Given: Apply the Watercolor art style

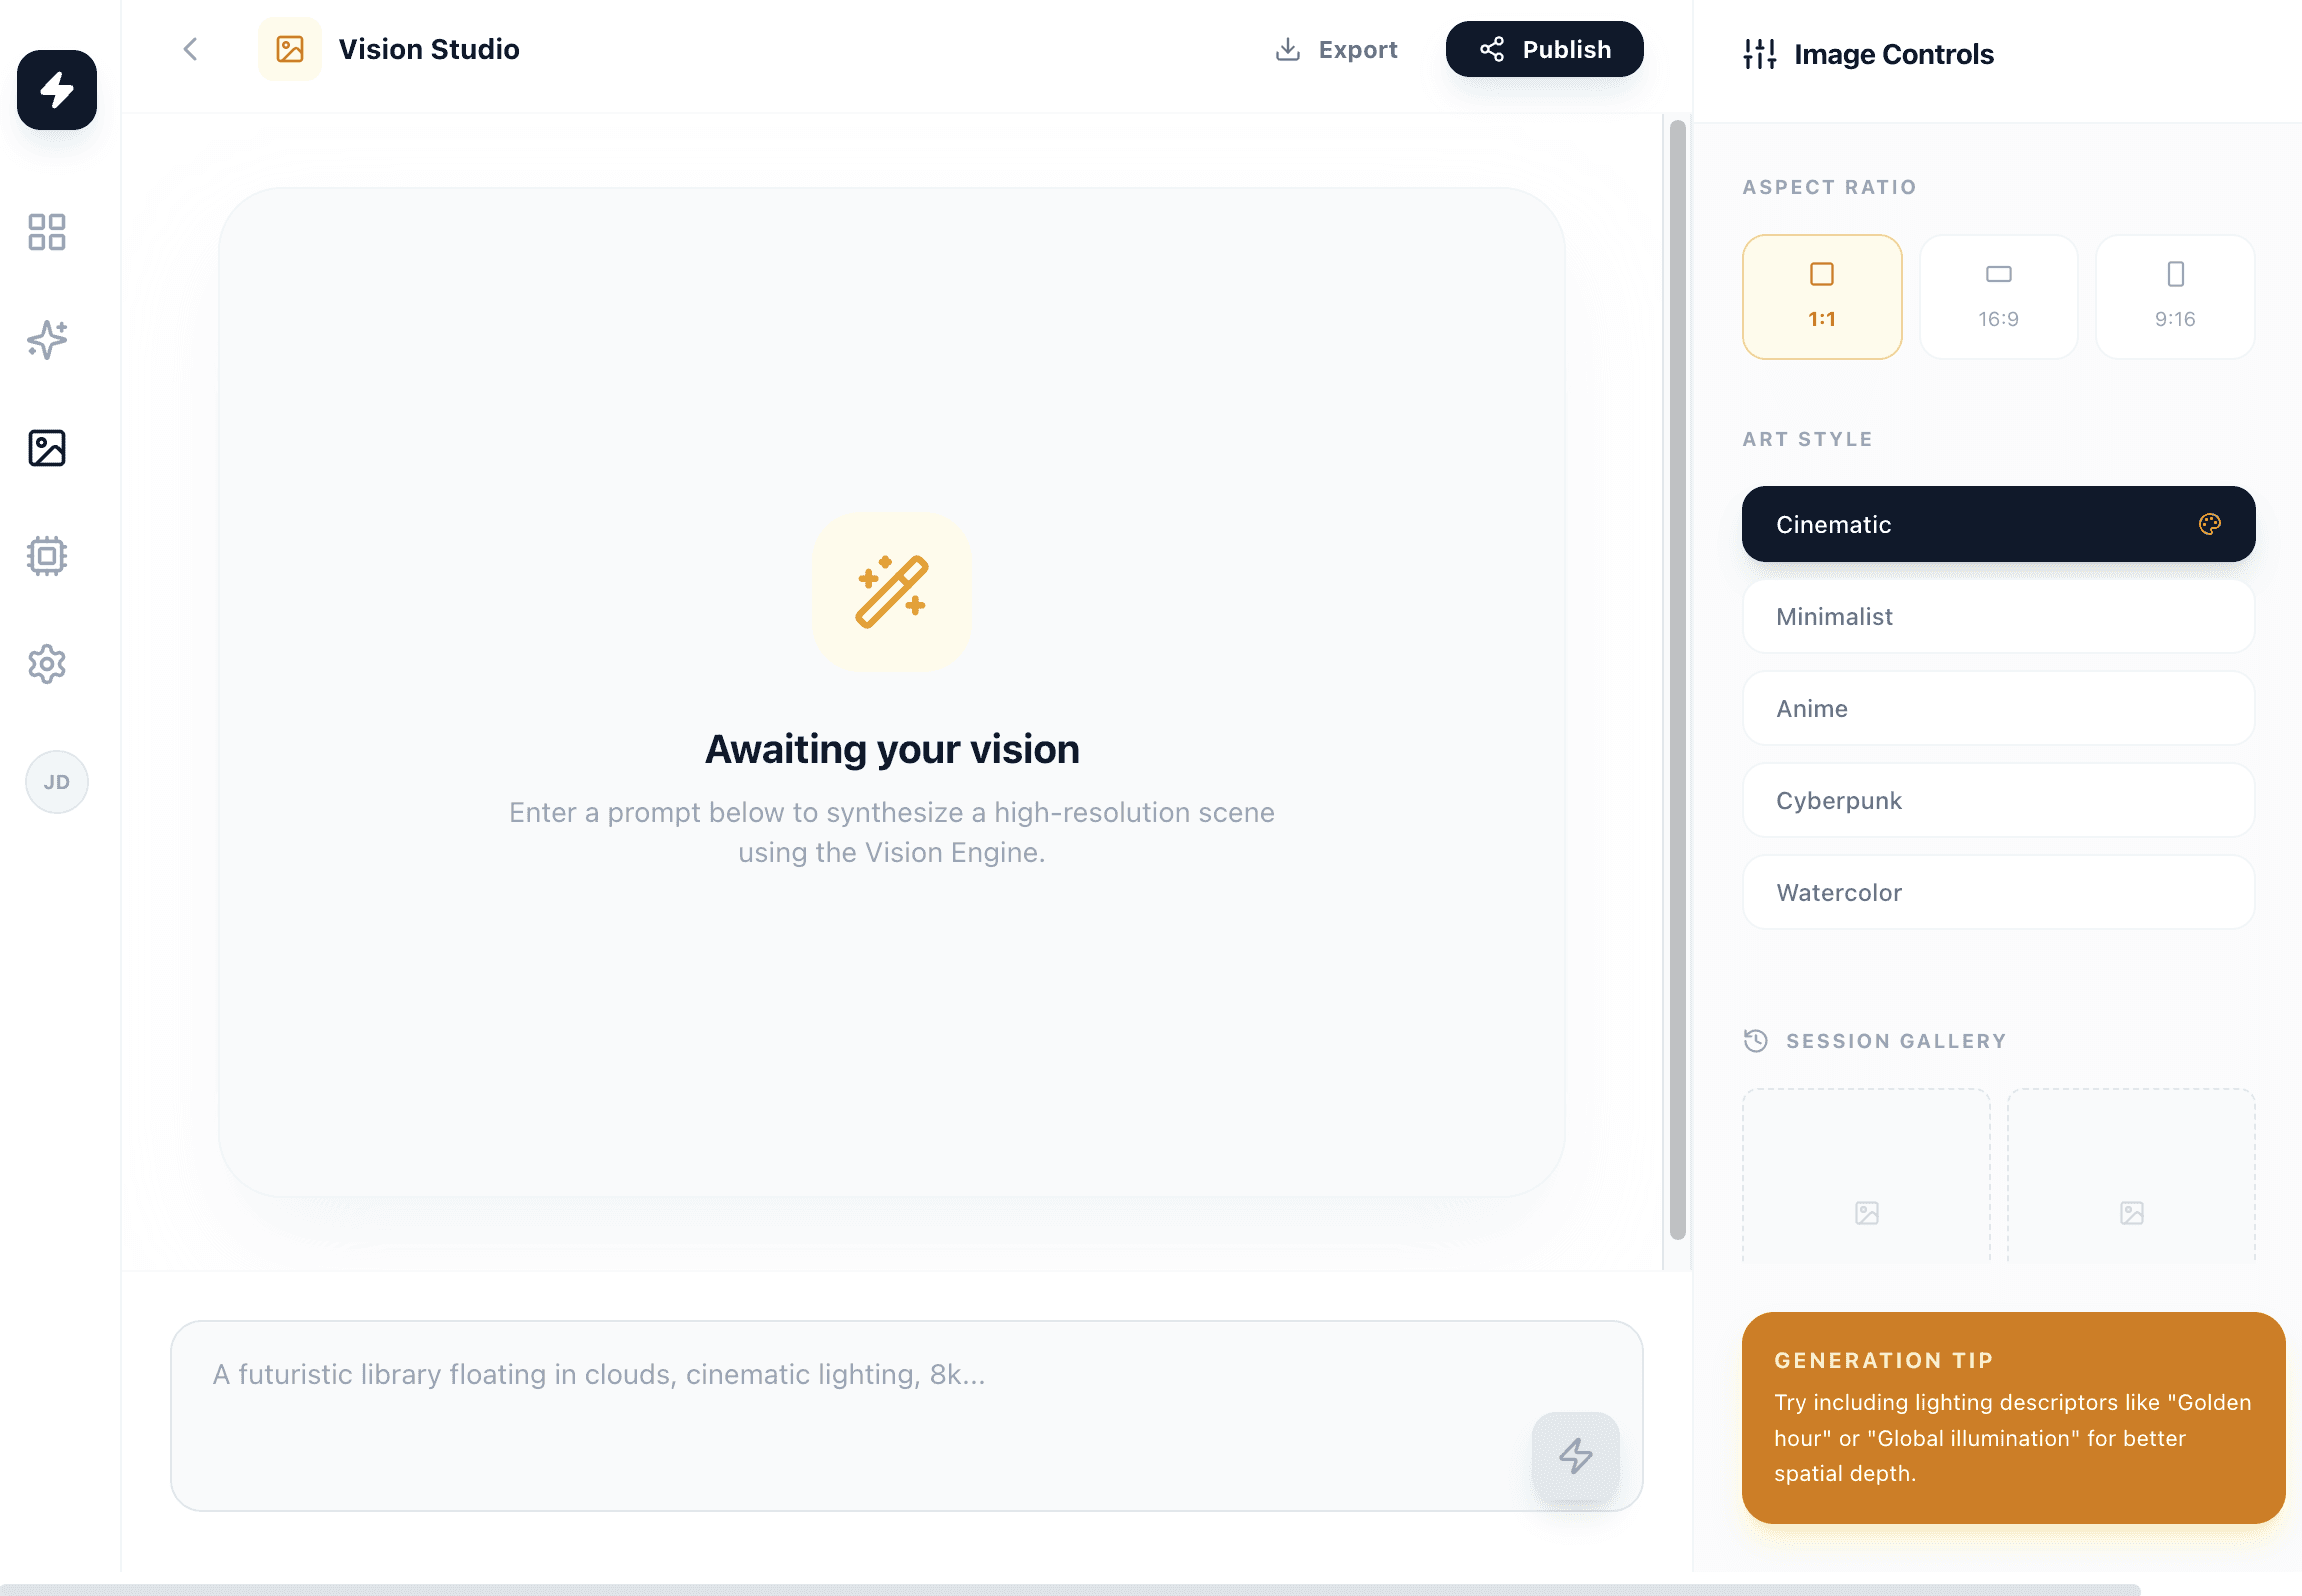Looking at the screenshot, I should pyautogui.click(x=1998, y=893).
